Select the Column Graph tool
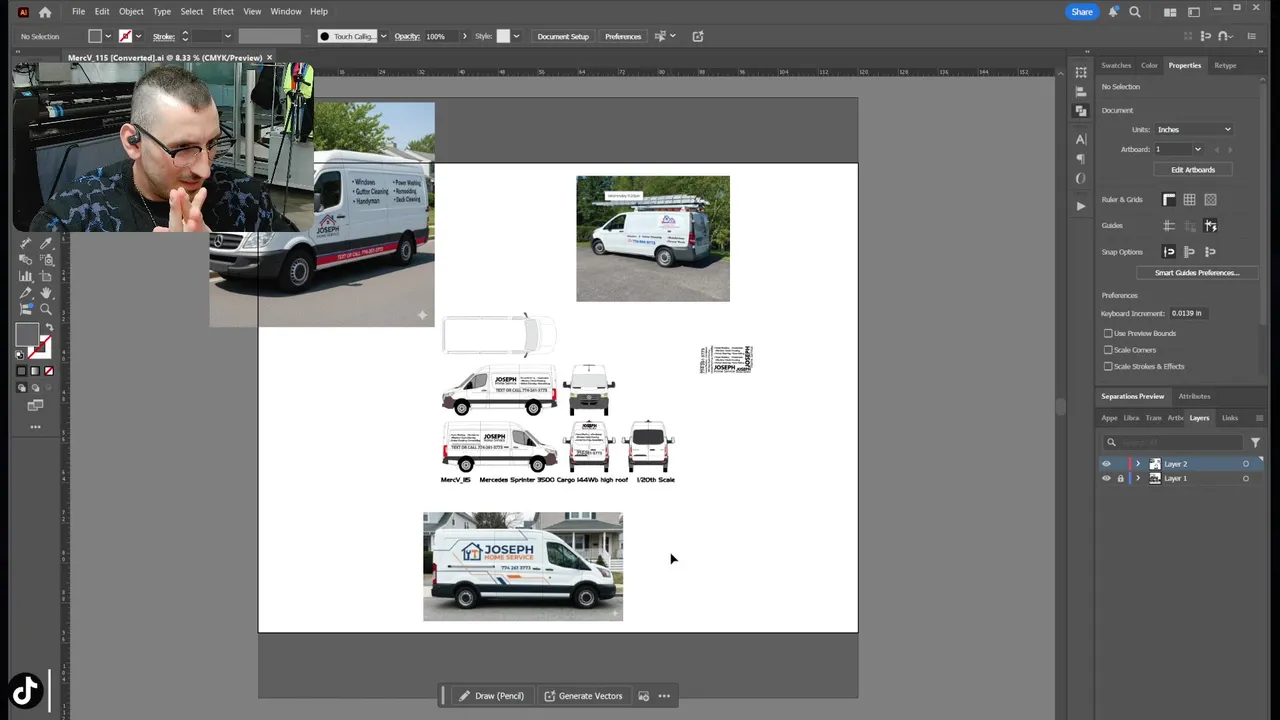Screen dimensions: 1280x720 coord(26,276)
